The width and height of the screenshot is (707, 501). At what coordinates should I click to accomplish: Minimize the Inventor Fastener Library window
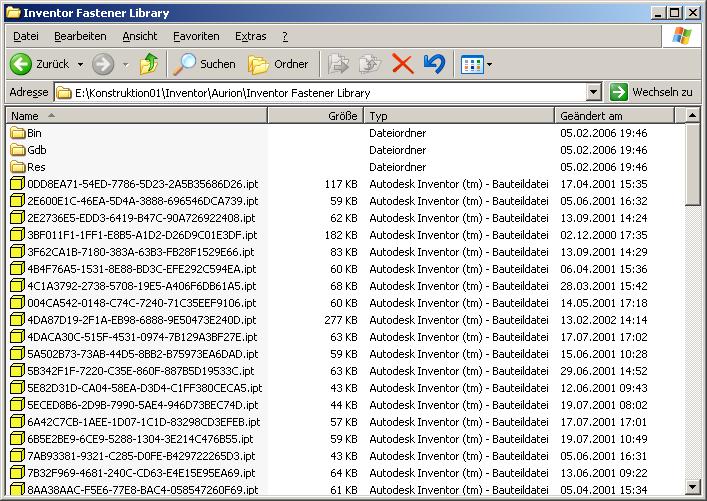pyautogui.click(x=659, y=13)
